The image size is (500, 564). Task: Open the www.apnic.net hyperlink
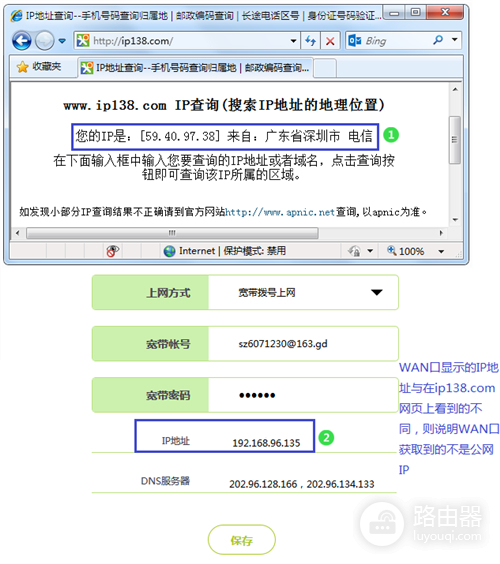[280, 212]
